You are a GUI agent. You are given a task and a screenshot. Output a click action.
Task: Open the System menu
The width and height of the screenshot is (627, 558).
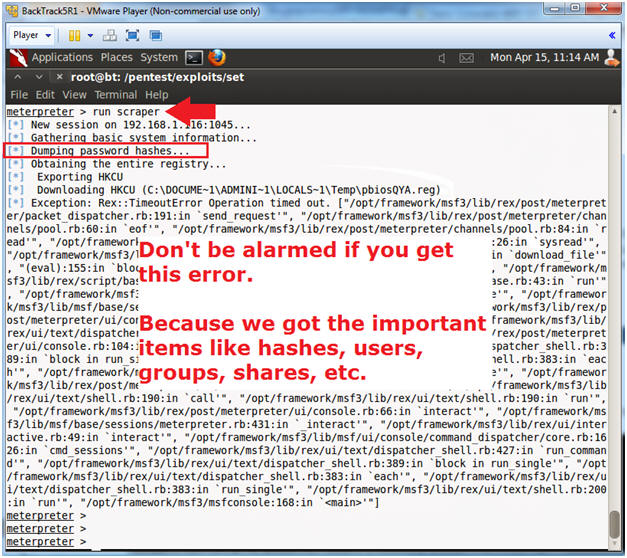tap(159, 58)
